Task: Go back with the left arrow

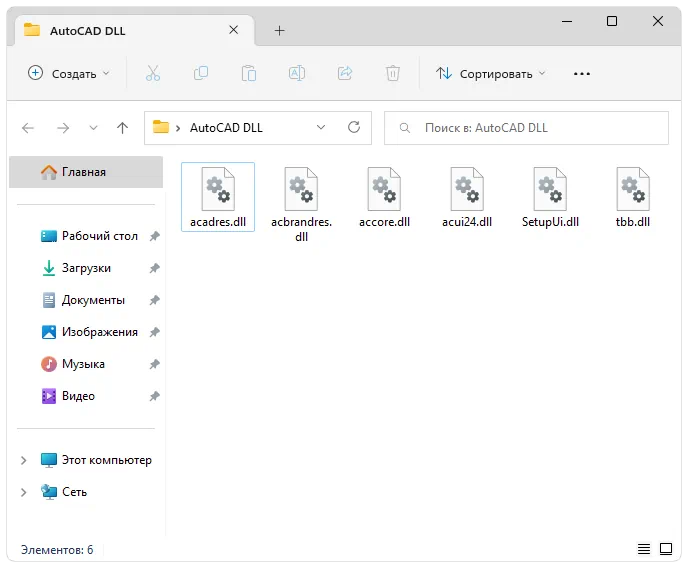Action: 28,128
